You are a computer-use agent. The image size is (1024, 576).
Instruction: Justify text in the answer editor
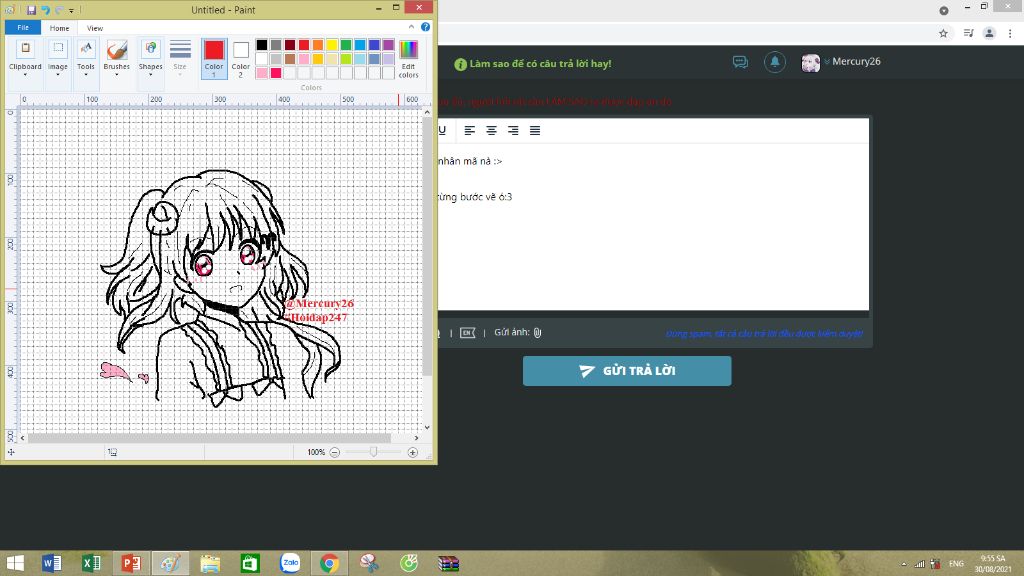point(535,131)
